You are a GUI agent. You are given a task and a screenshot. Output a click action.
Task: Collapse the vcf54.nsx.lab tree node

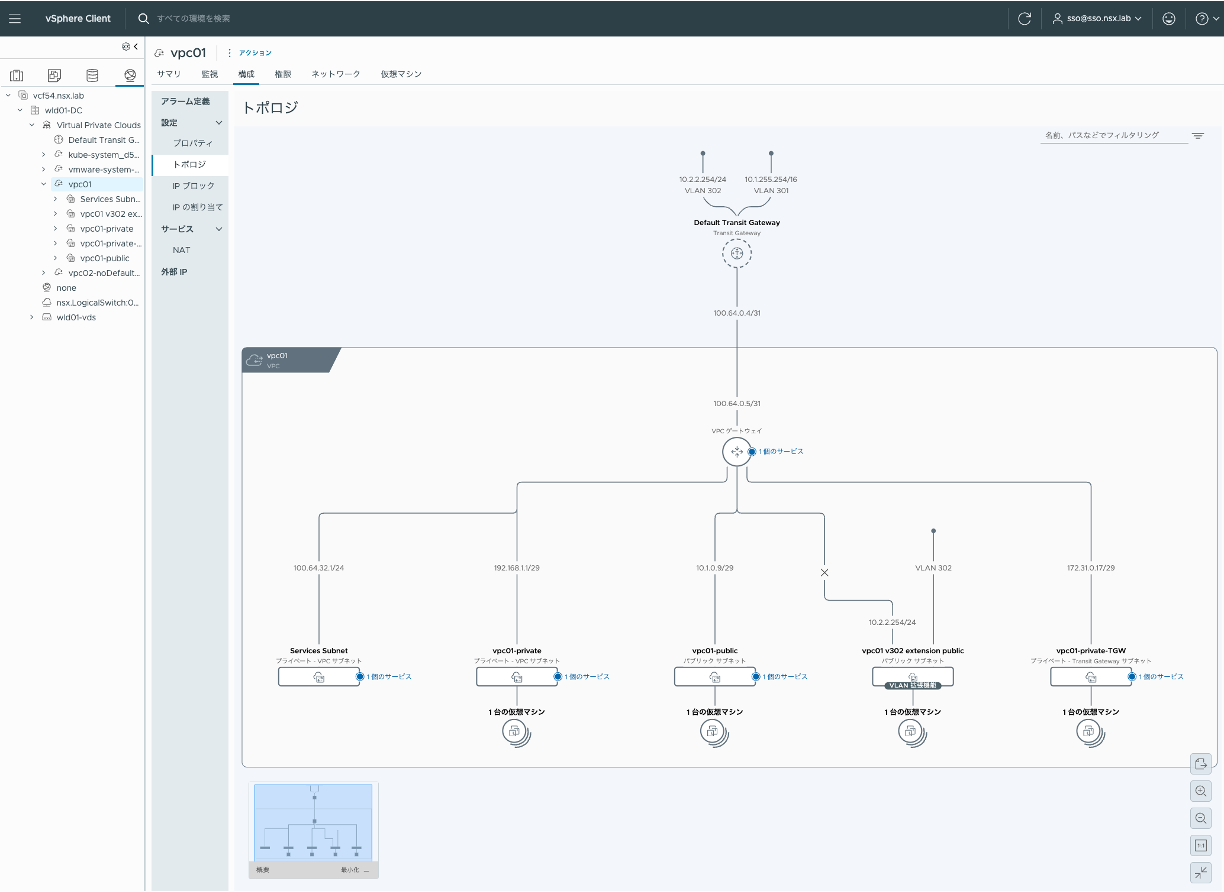[8, 96]
